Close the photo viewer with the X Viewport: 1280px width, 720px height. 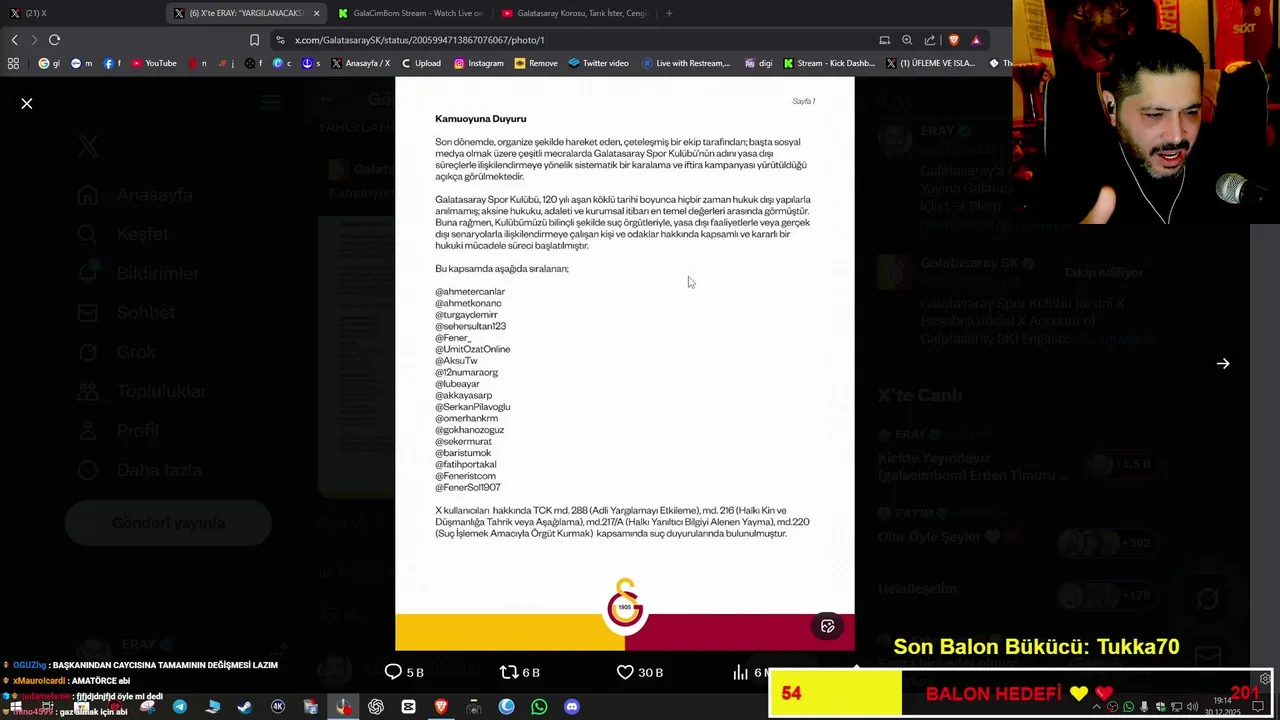pos(27,103)
